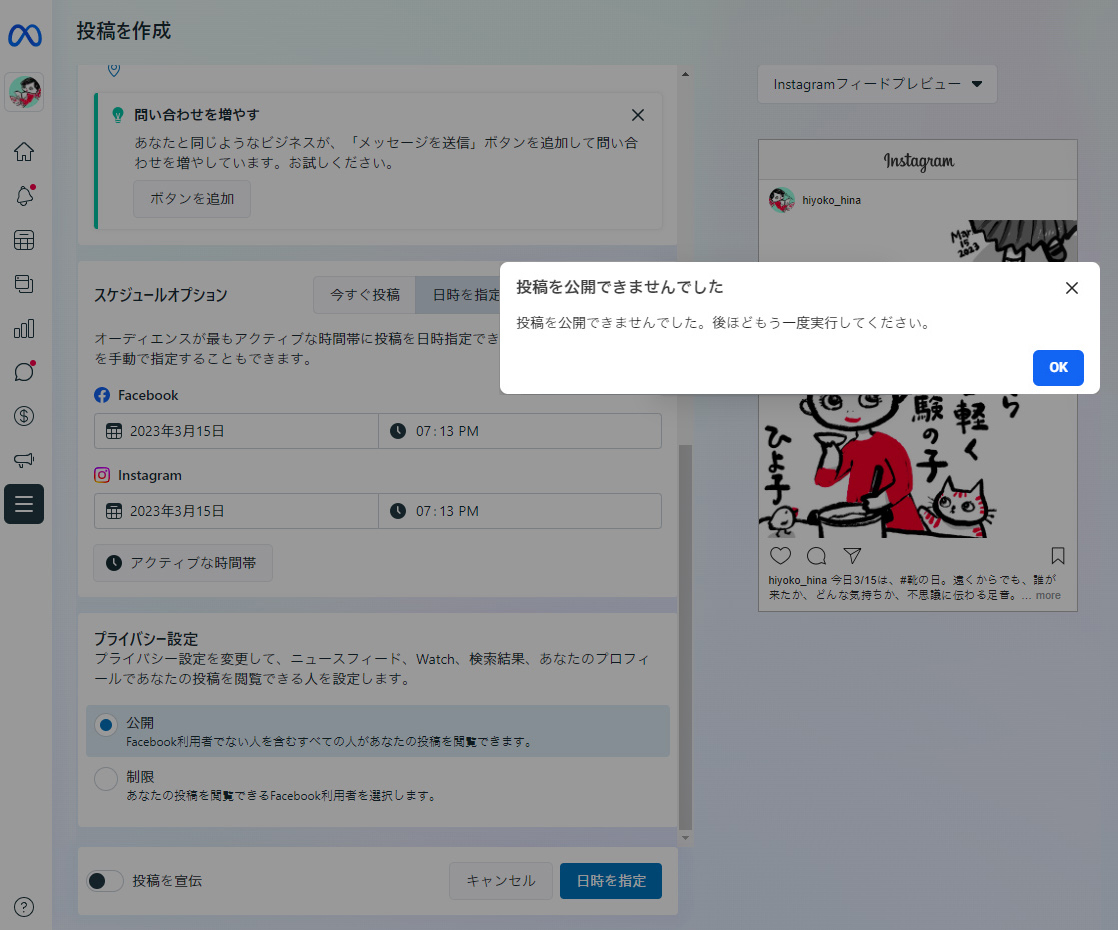This screenshot has width=1118, height=930.
Task: Open the hamburger All Tools menu
Action: tap(24, 504)
